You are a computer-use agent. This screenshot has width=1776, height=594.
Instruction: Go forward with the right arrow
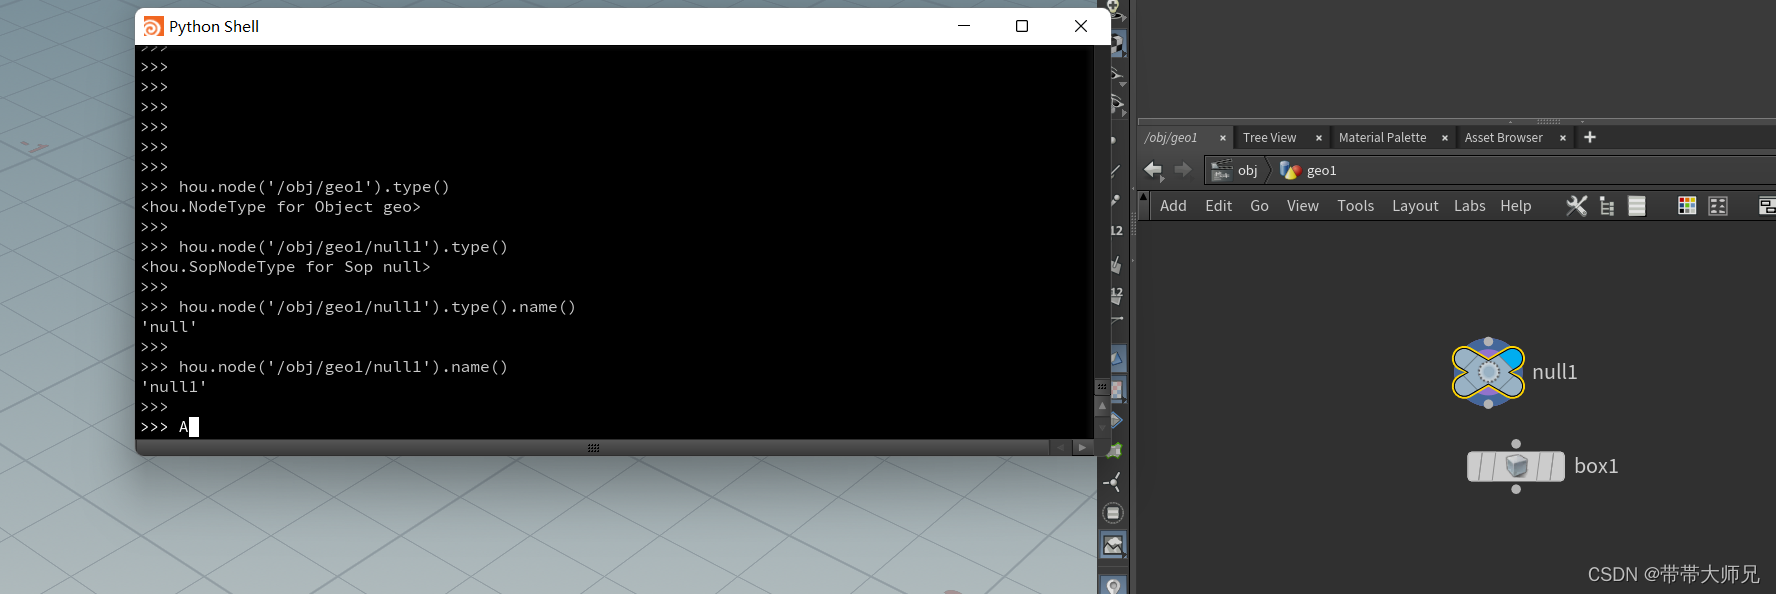point(1183,170)
